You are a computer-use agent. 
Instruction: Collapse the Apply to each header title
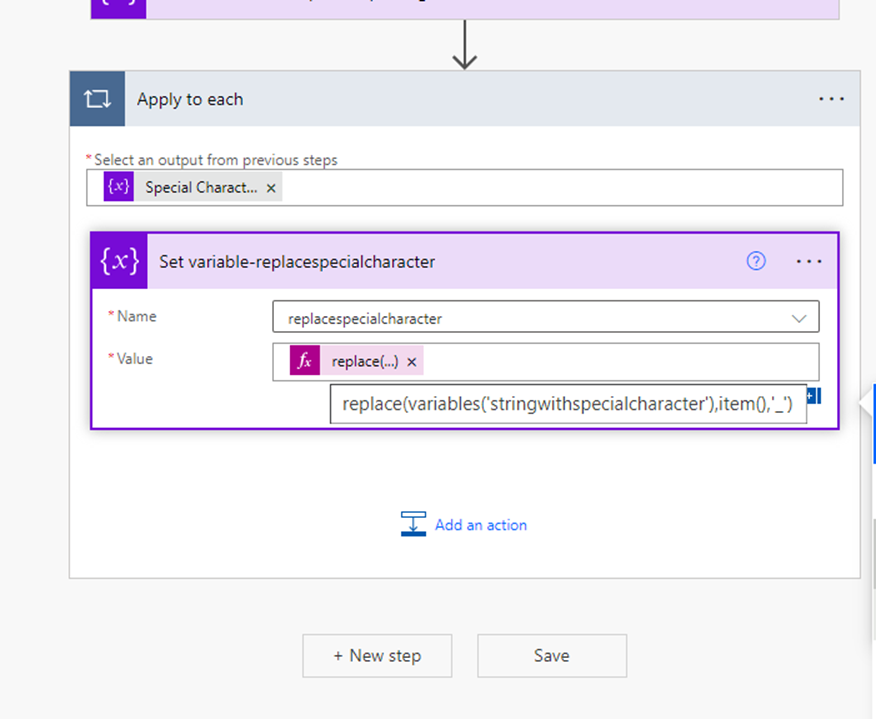tap(450, 99)
